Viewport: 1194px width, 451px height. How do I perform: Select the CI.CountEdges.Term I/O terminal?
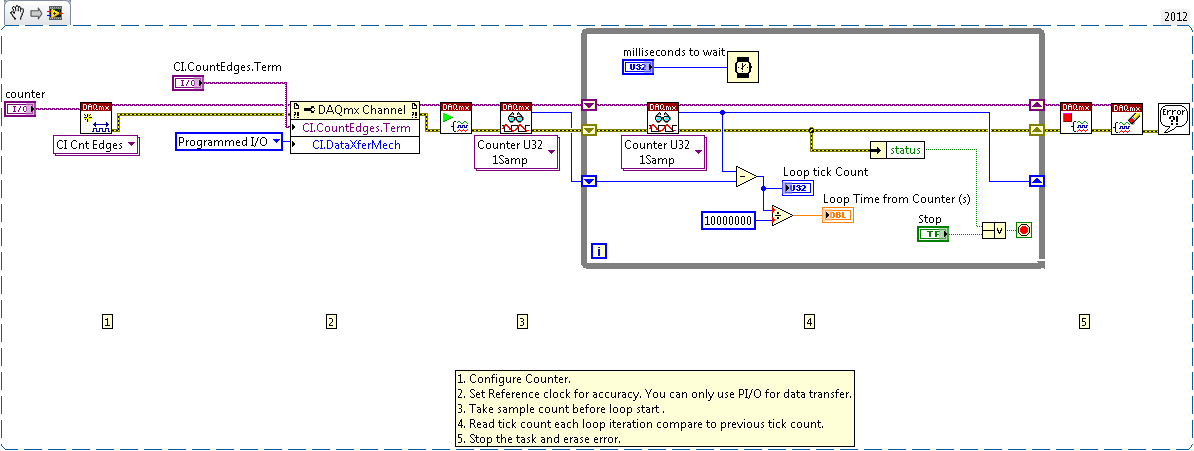pos(188,83)
